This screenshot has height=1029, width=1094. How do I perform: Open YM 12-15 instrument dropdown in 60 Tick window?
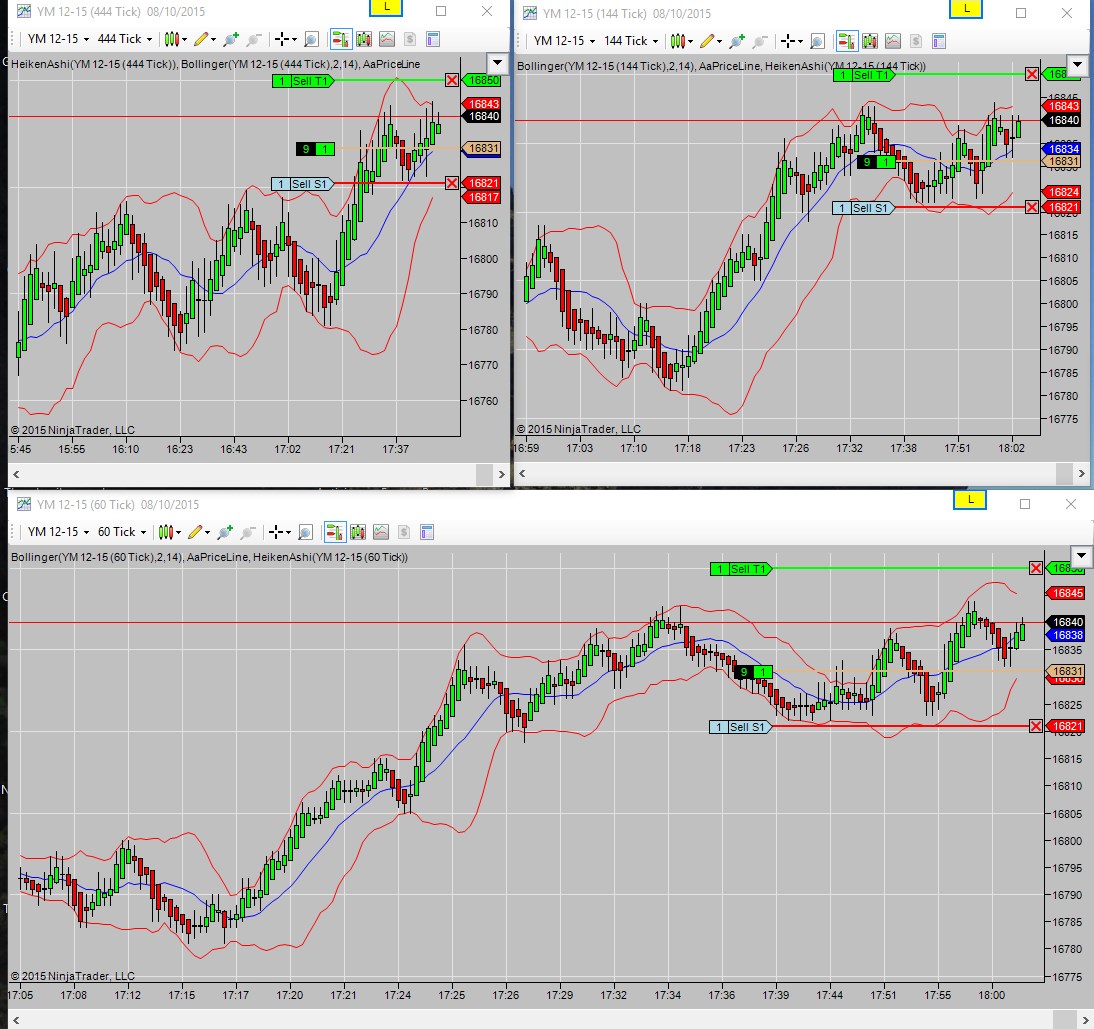click(58, 532)
